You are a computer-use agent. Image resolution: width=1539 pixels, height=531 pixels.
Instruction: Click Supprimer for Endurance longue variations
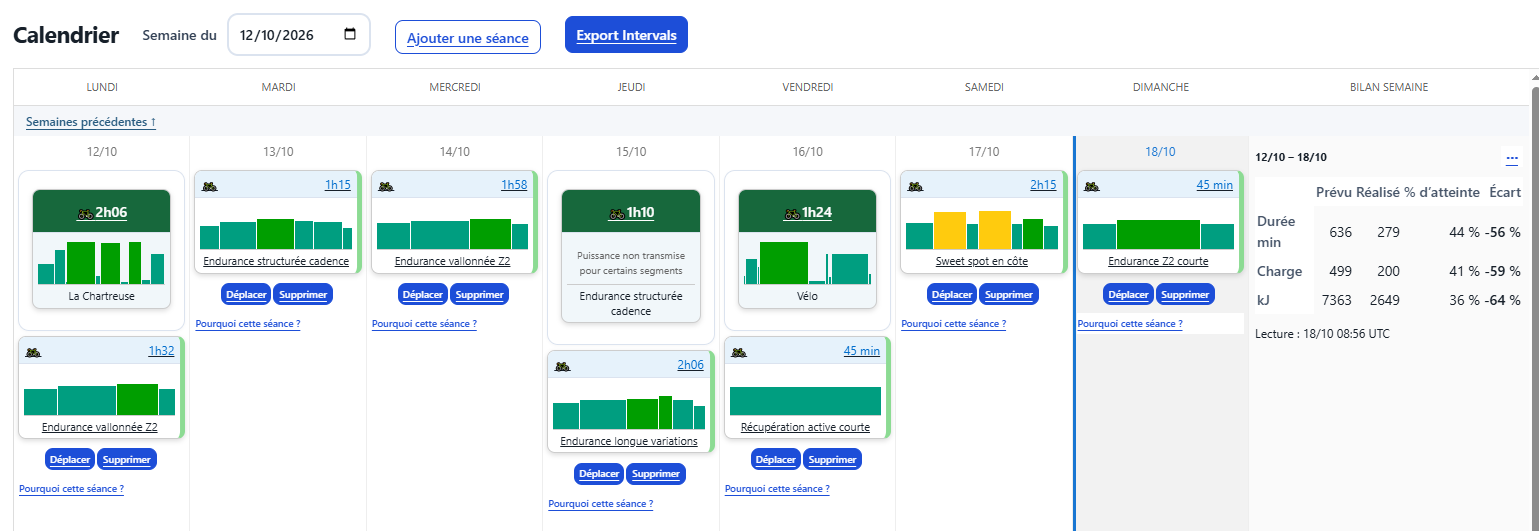coord(655,474)
